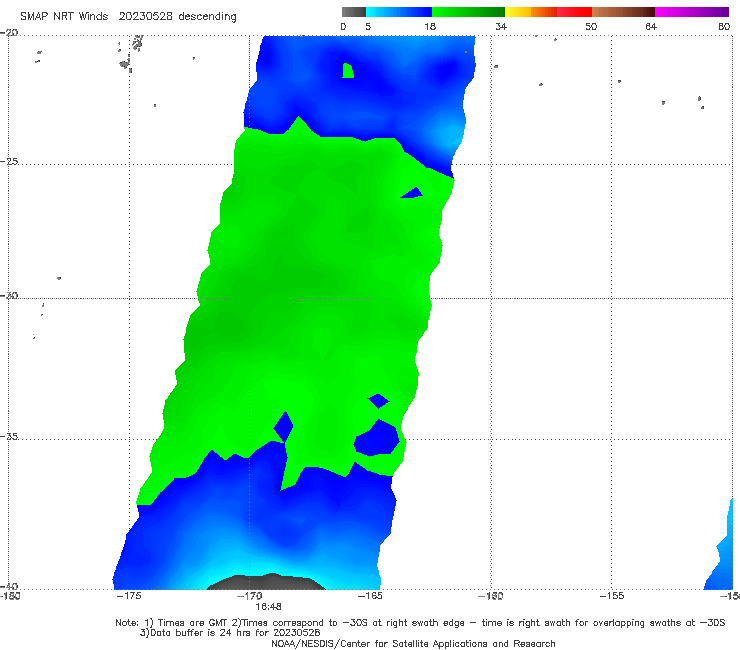
Task: Click the longitude label '-165'
Action: click(x=370, y=596)
